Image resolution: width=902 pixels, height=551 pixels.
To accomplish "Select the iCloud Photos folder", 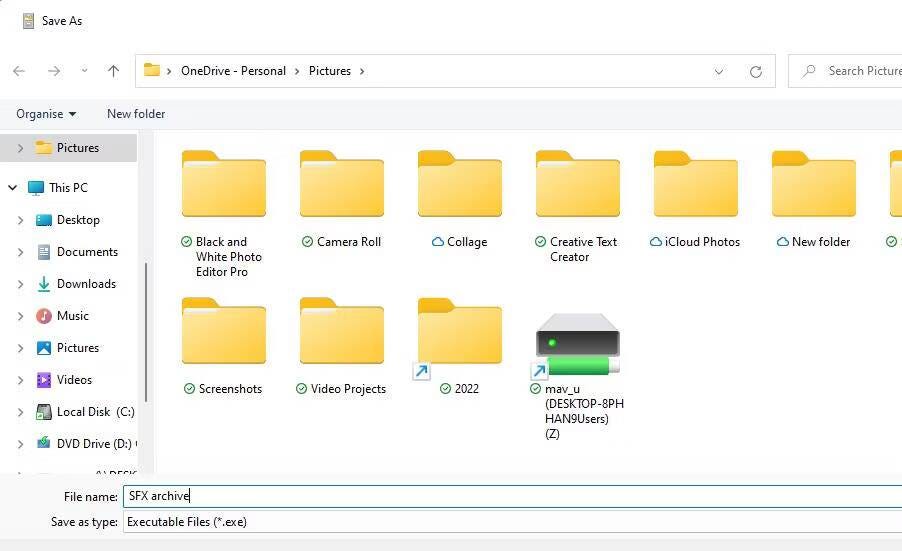I will coord(695,199).
